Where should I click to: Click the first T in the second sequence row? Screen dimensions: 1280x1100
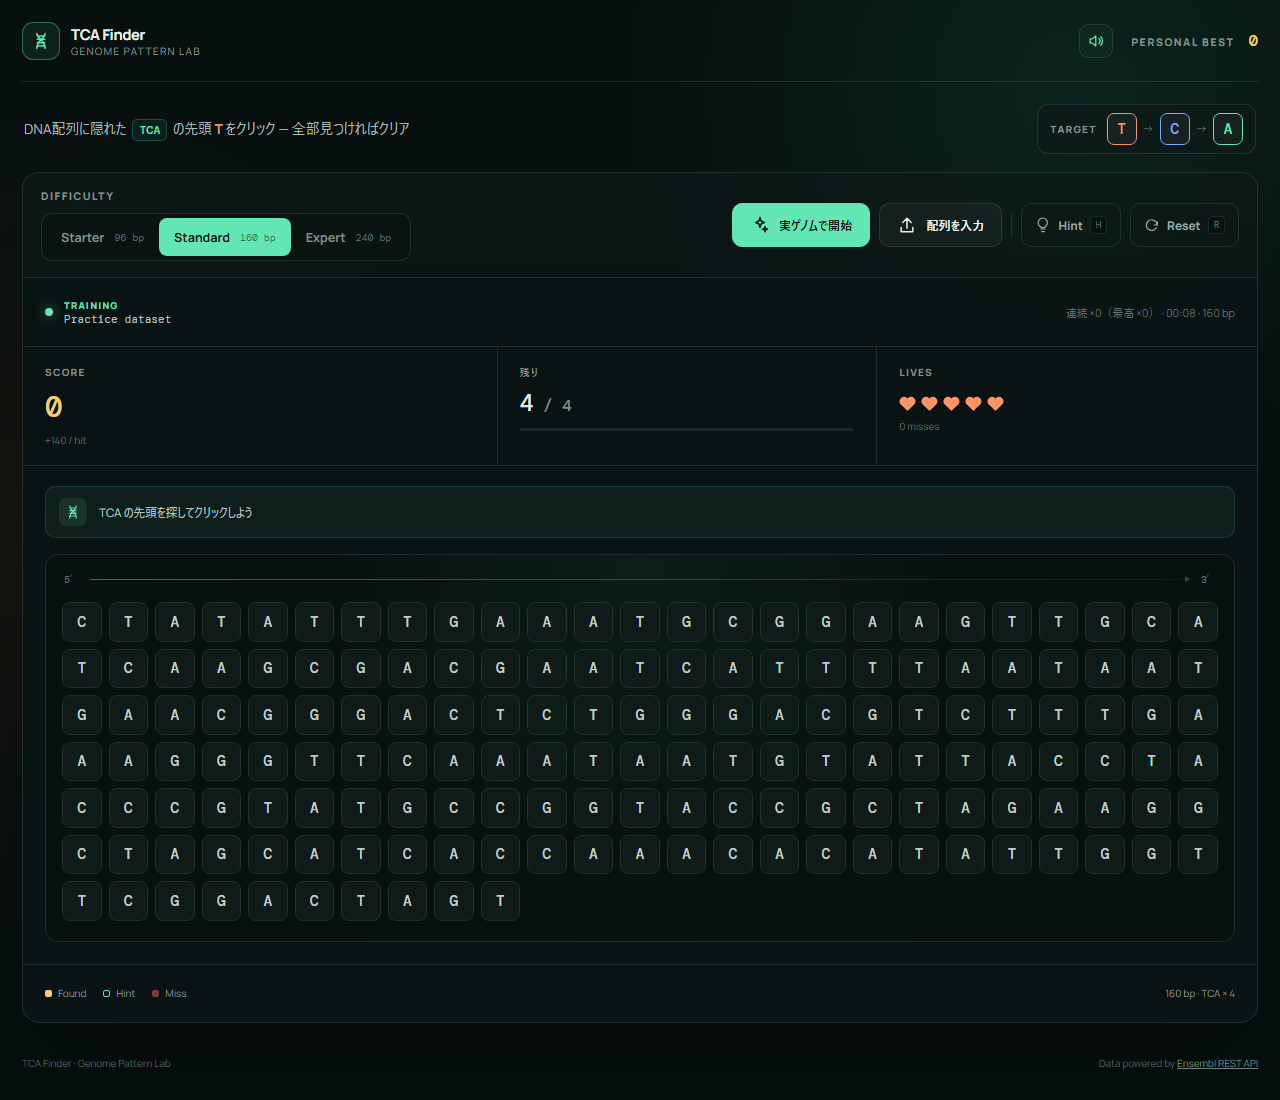82,668
